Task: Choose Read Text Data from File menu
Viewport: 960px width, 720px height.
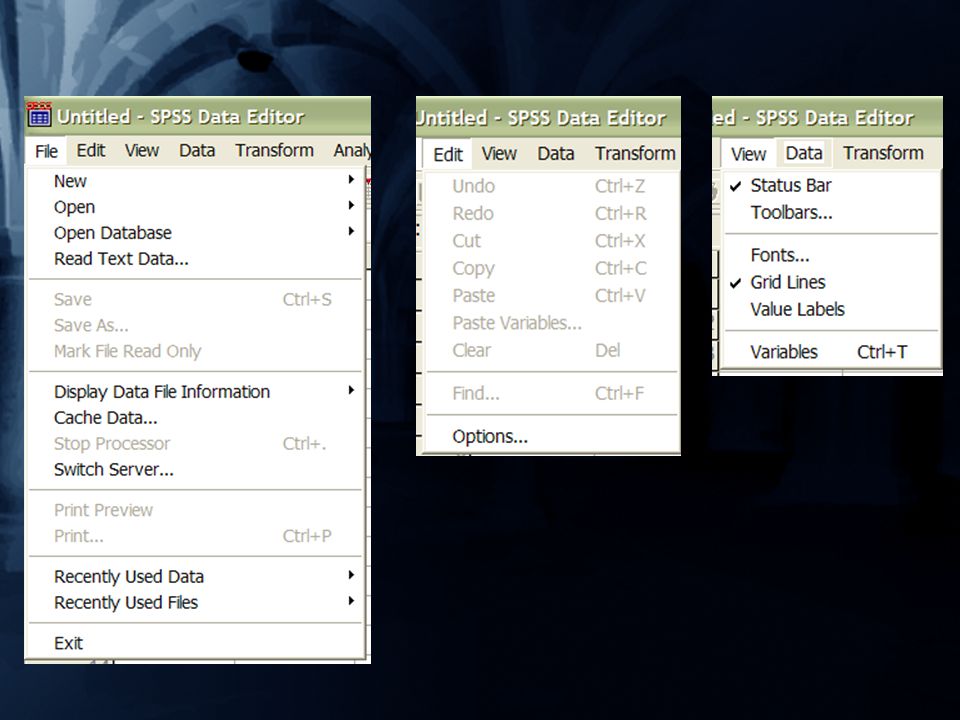Action: 196,259
